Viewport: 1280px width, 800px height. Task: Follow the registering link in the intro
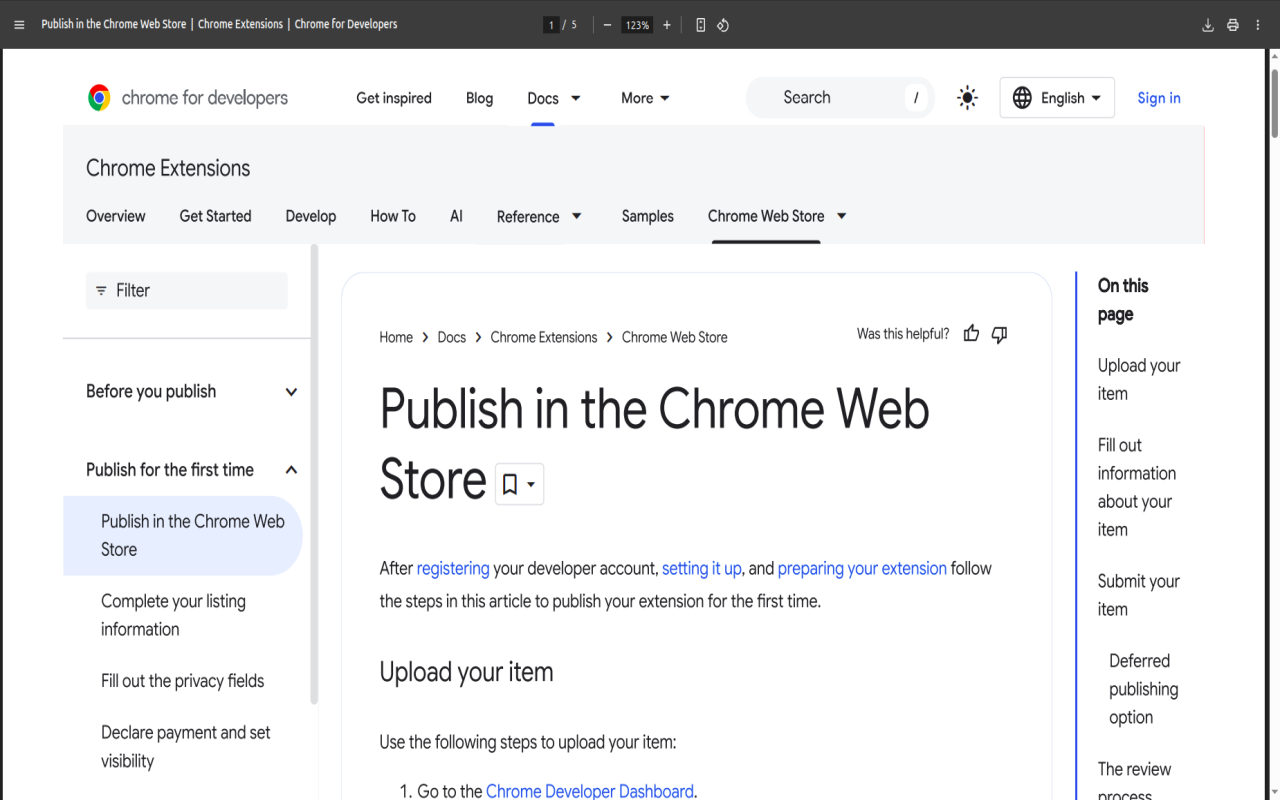pos(453,568)
